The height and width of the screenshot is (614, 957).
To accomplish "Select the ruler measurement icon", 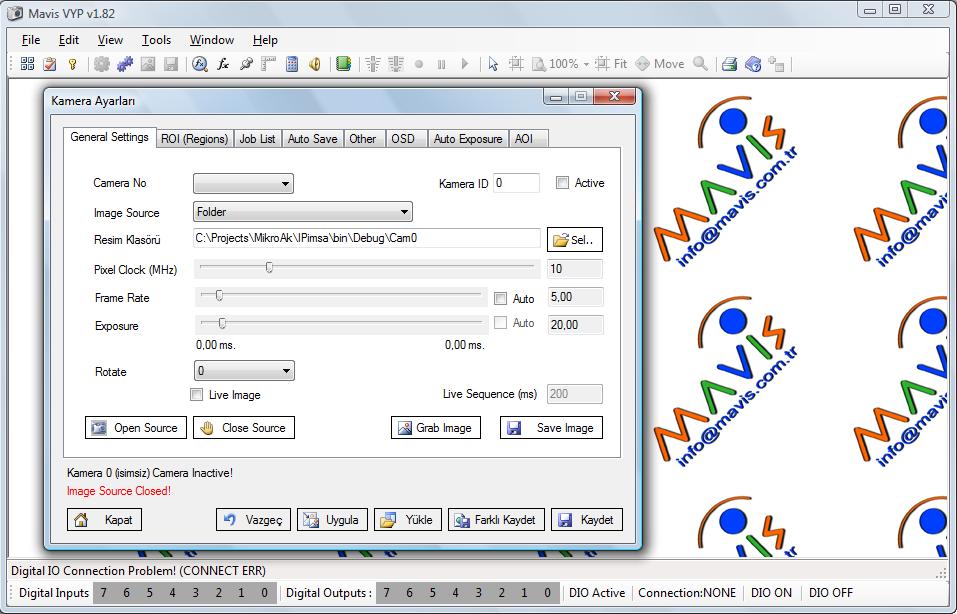I will click(x=269, y=63).
